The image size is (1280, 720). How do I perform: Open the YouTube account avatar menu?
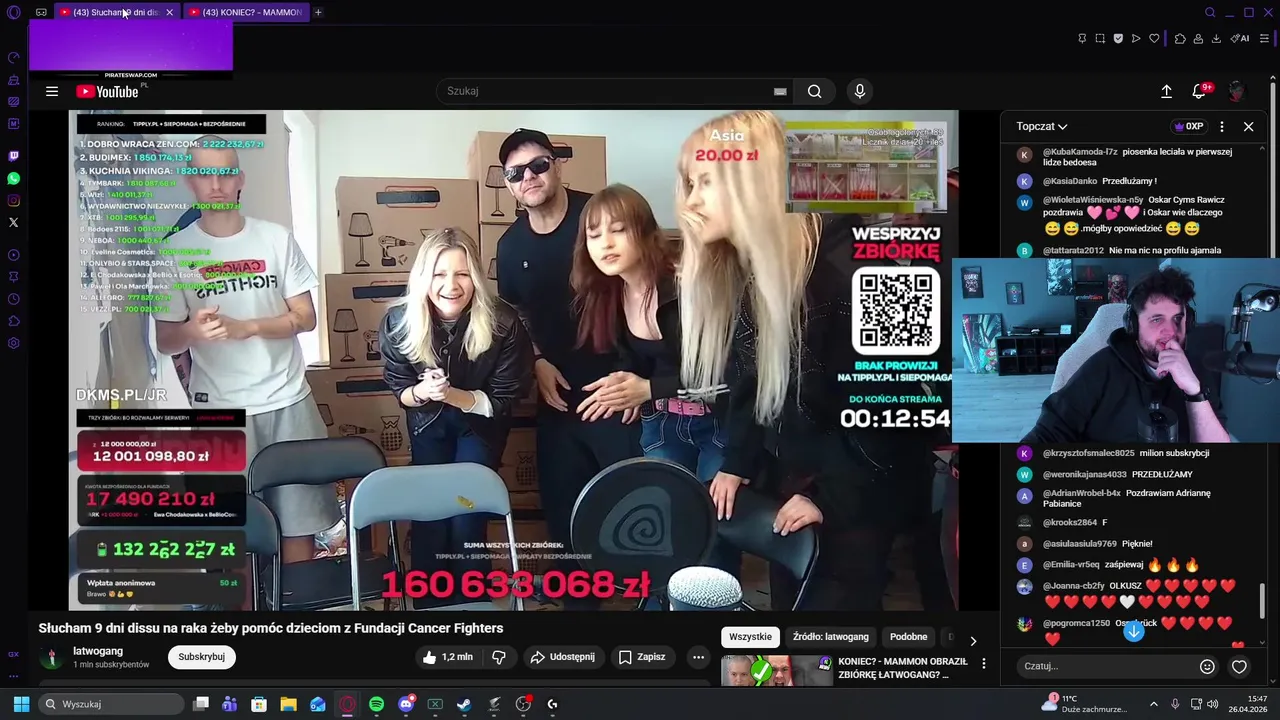(x=1237, y=91)
